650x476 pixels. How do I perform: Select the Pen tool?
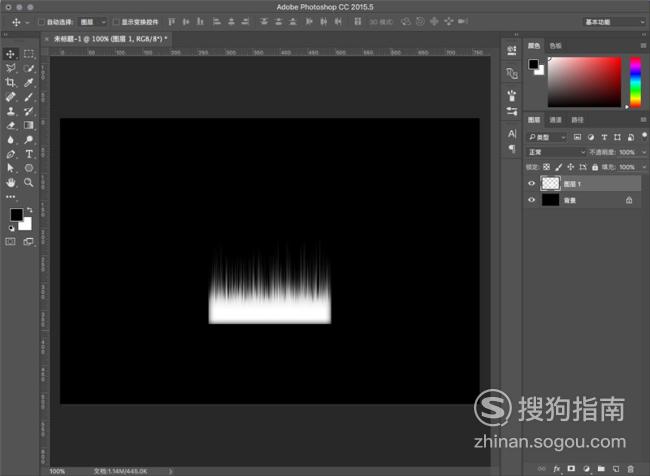click(11, 154)
